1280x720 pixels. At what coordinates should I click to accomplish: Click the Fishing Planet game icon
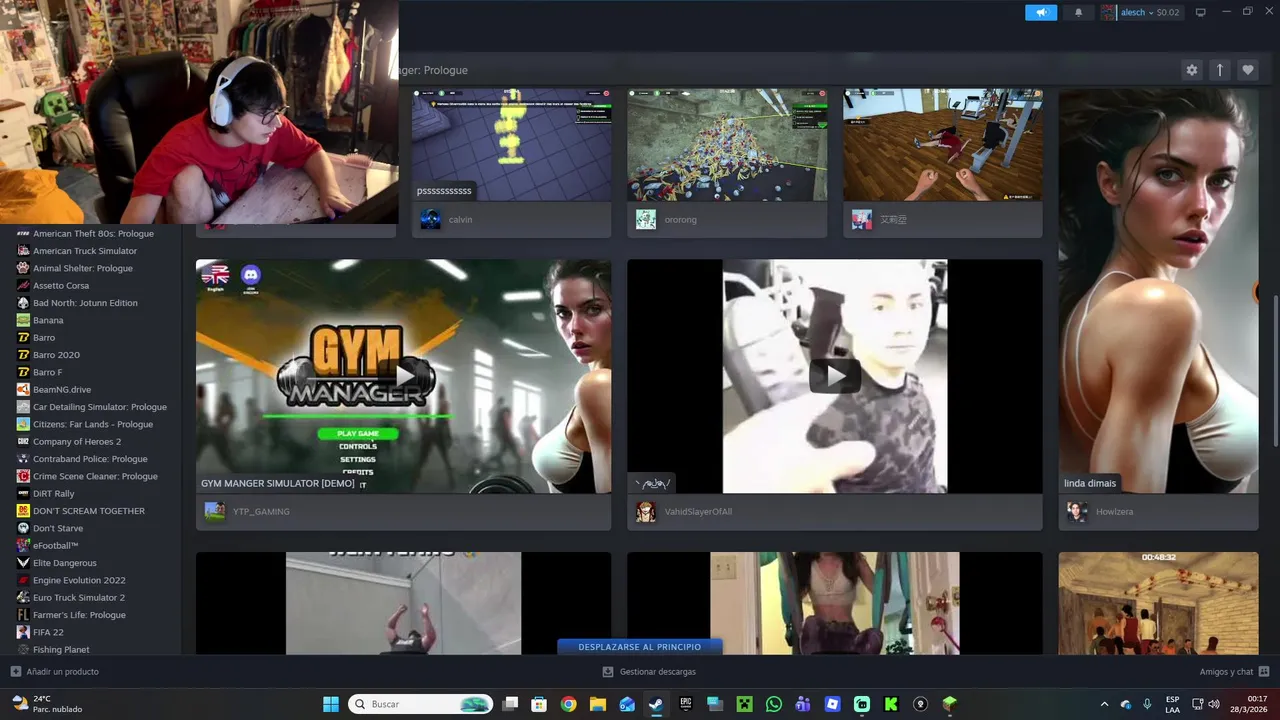[23, 650]
